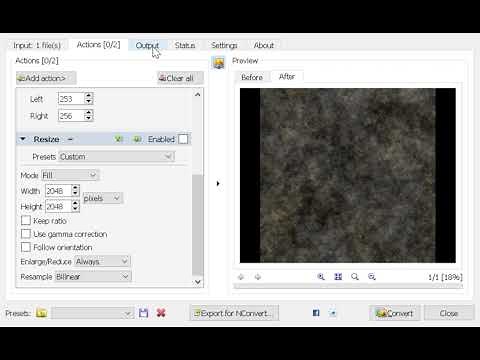
Task: Click the preview picture icon beside Preview
Action: (x=219, y=62)
